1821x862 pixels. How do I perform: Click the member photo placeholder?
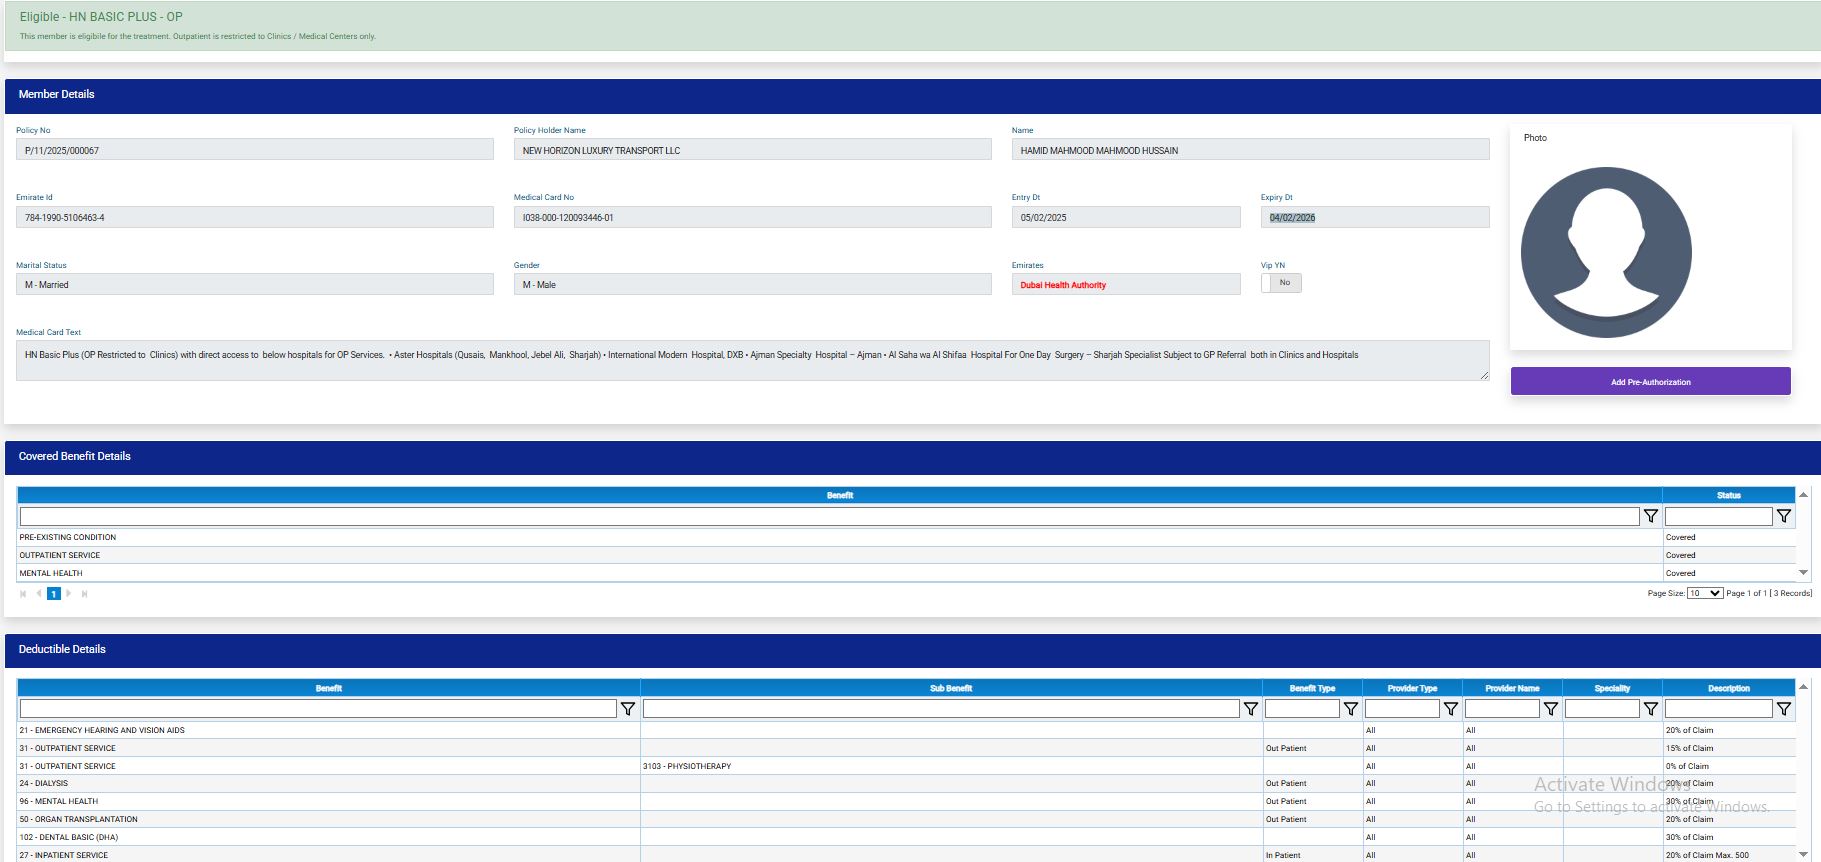(1606, 252)
